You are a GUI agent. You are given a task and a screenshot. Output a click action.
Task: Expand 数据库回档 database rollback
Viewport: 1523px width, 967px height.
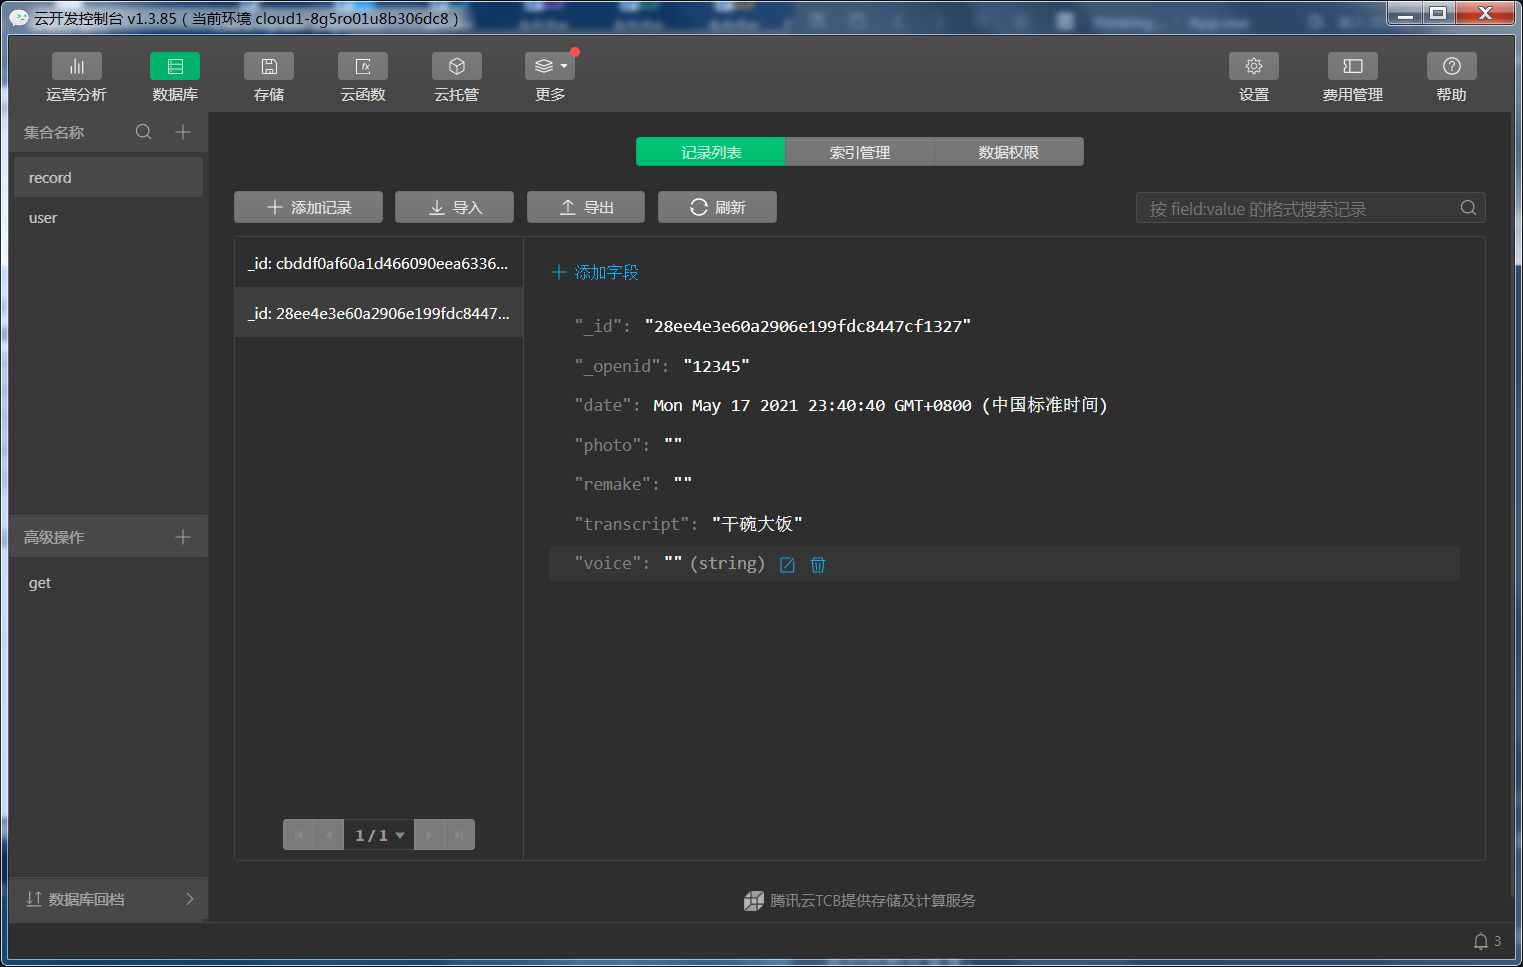pos(108,899)
